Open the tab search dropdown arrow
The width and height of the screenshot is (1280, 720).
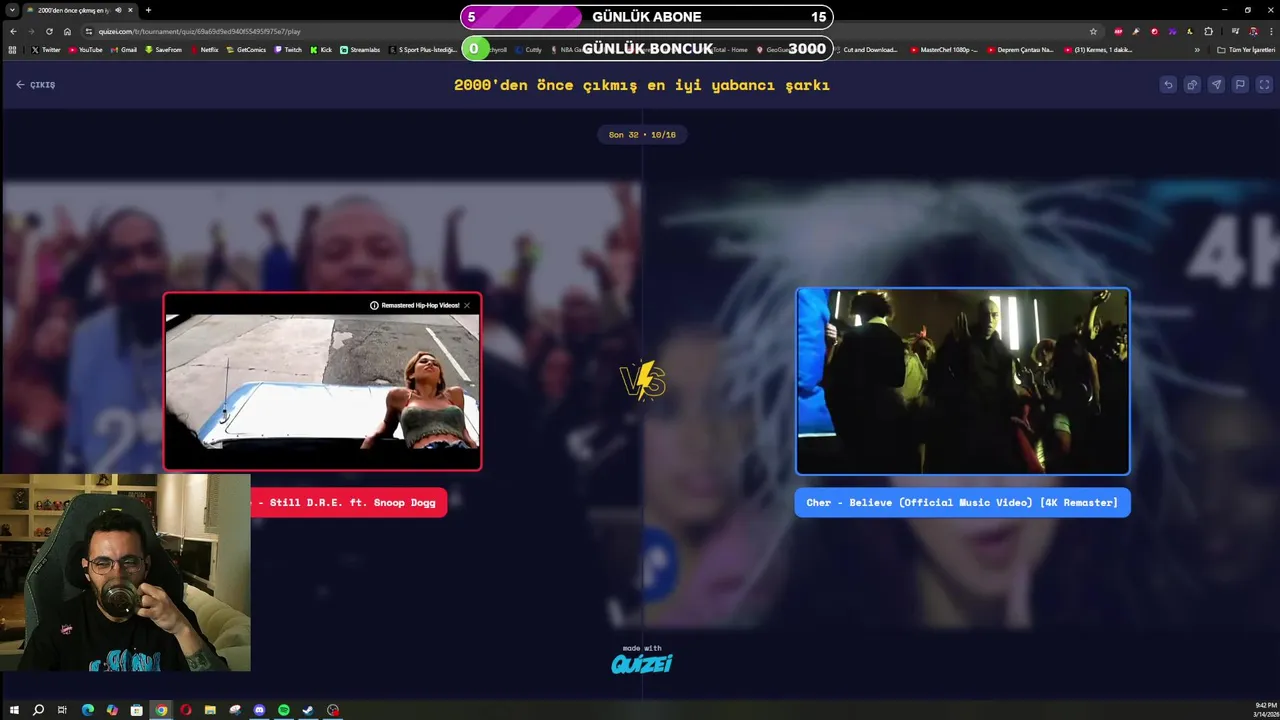tap(13, 10)
